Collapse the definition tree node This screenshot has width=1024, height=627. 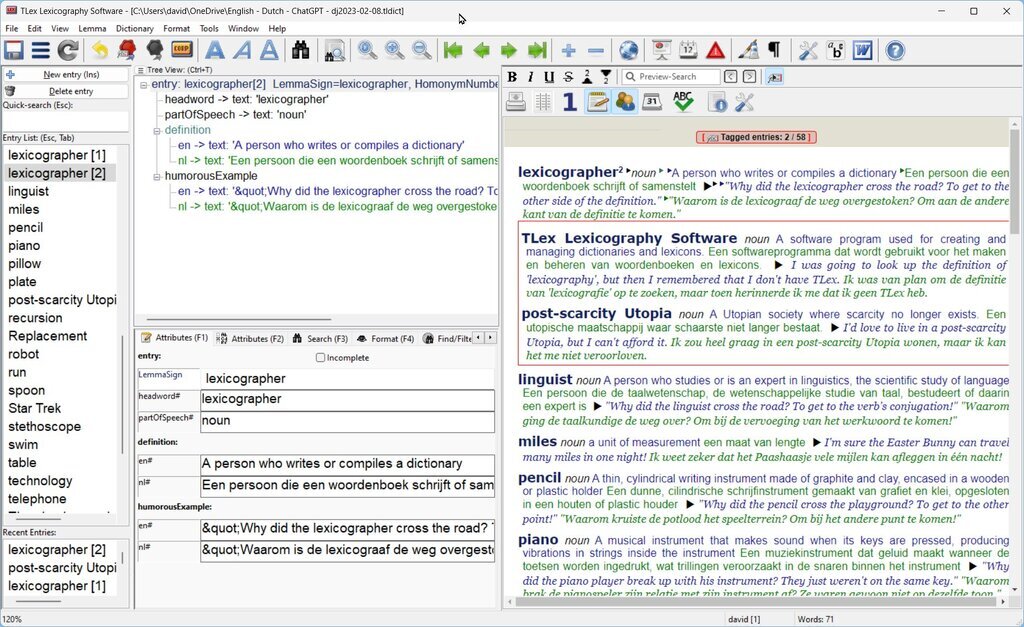click(157, 131)
